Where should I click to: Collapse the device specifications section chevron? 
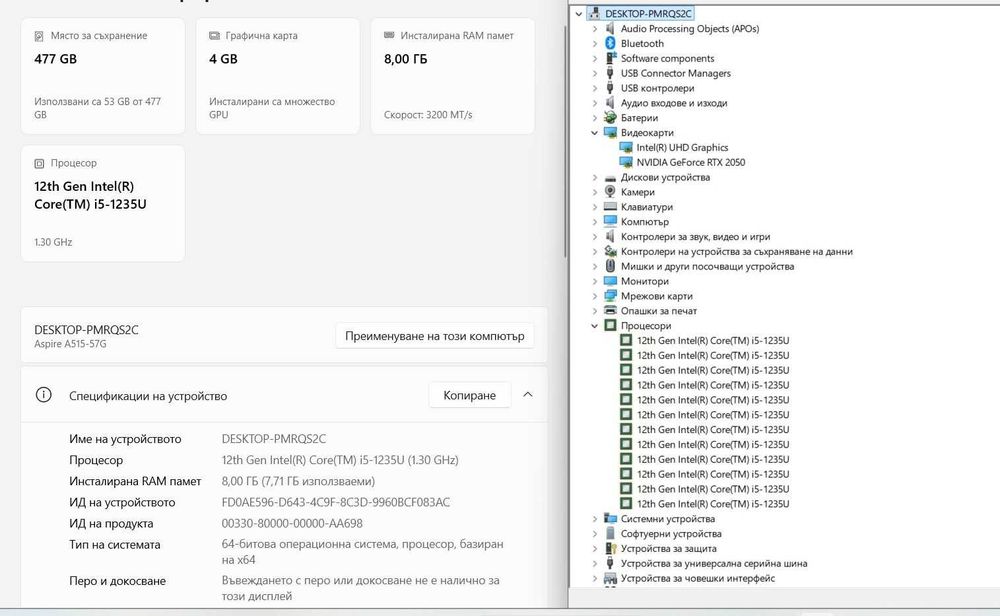pos(528,395)
